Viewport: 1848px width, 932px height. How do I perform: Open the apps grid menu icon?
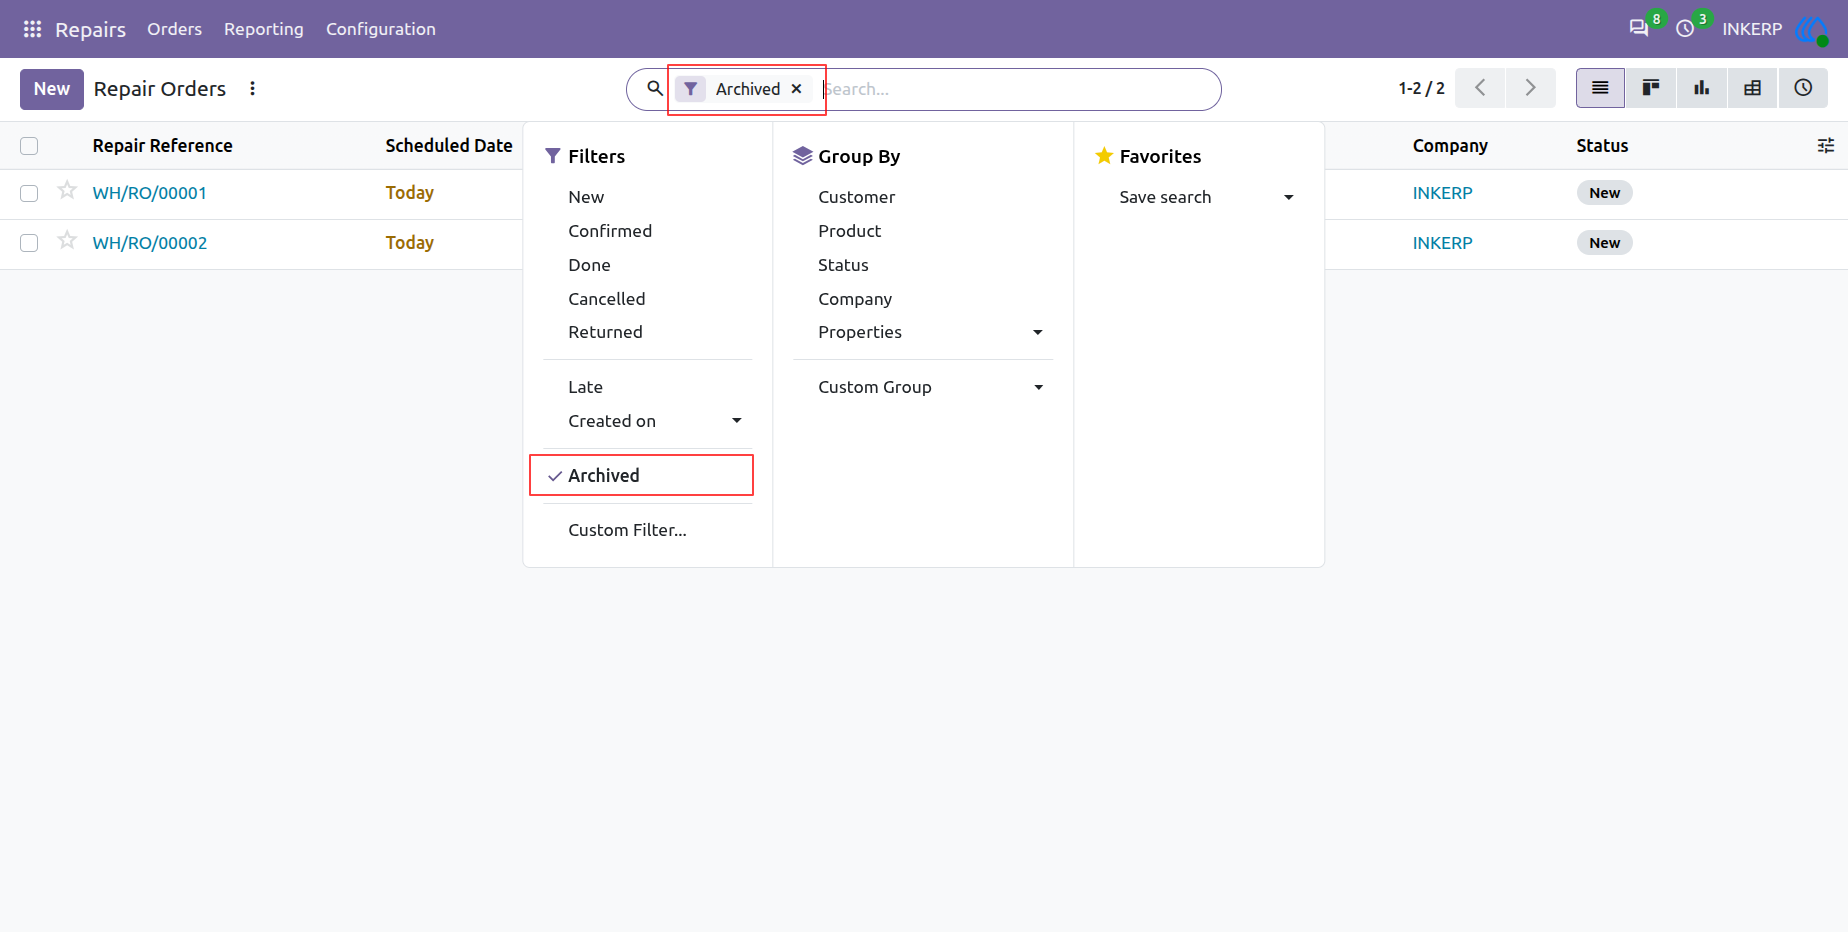tap(32, 29)
